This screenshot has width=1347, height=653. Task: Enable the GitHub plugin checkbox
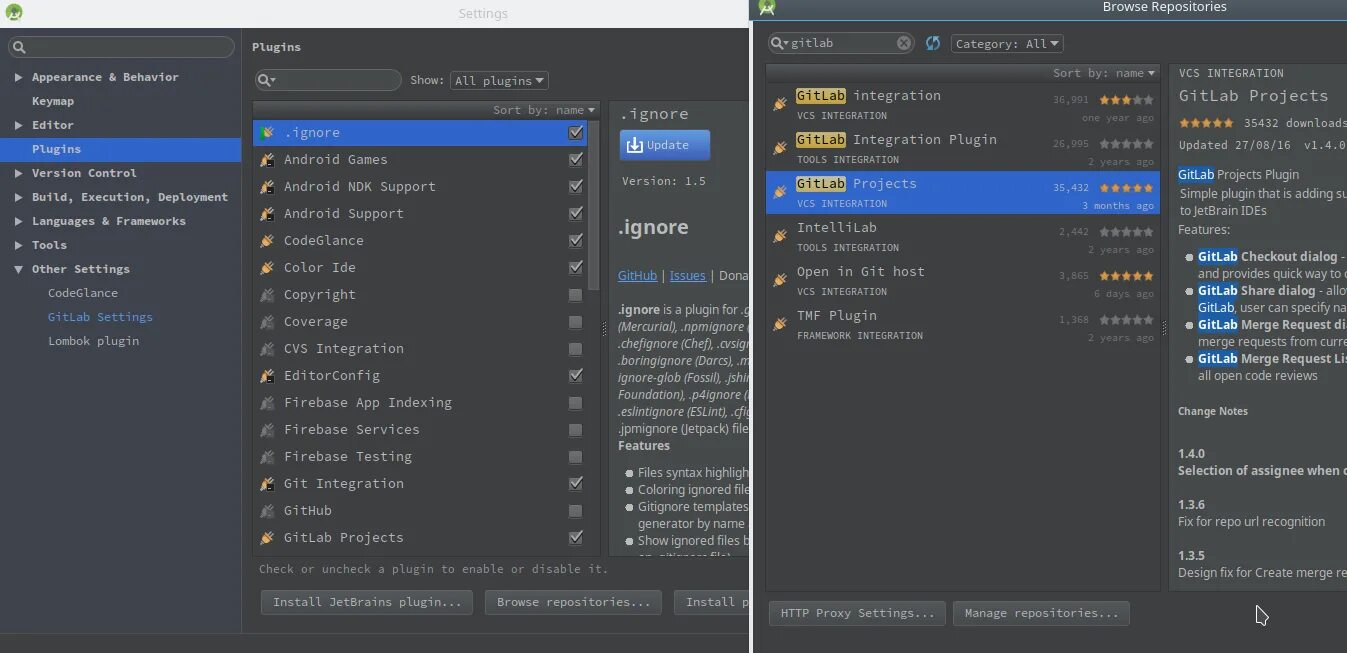coord(575,511)
